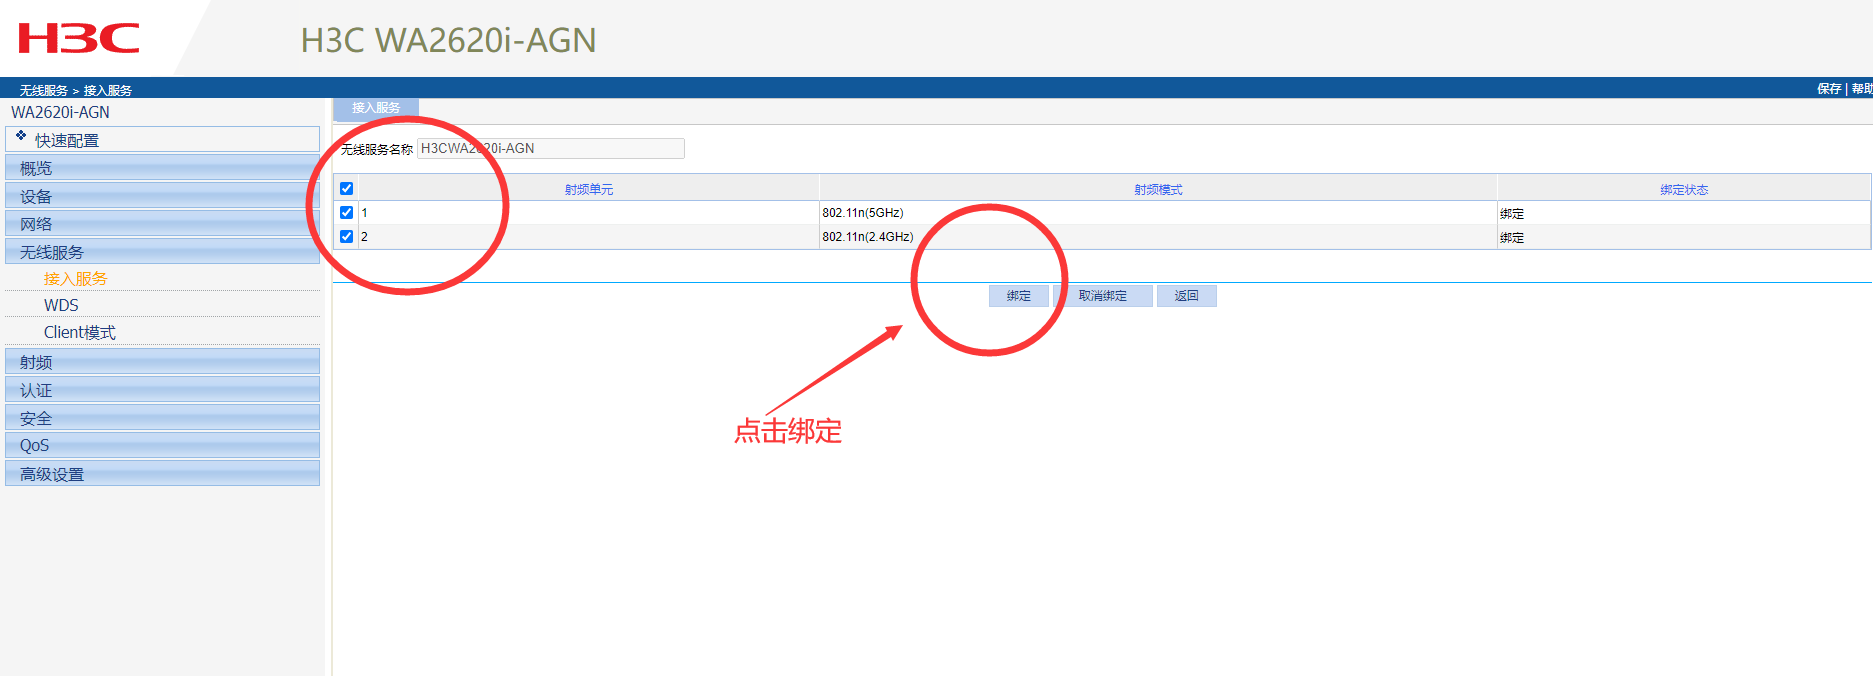Click the 取消绑定 unbind button

click(x=1103, y=296)
